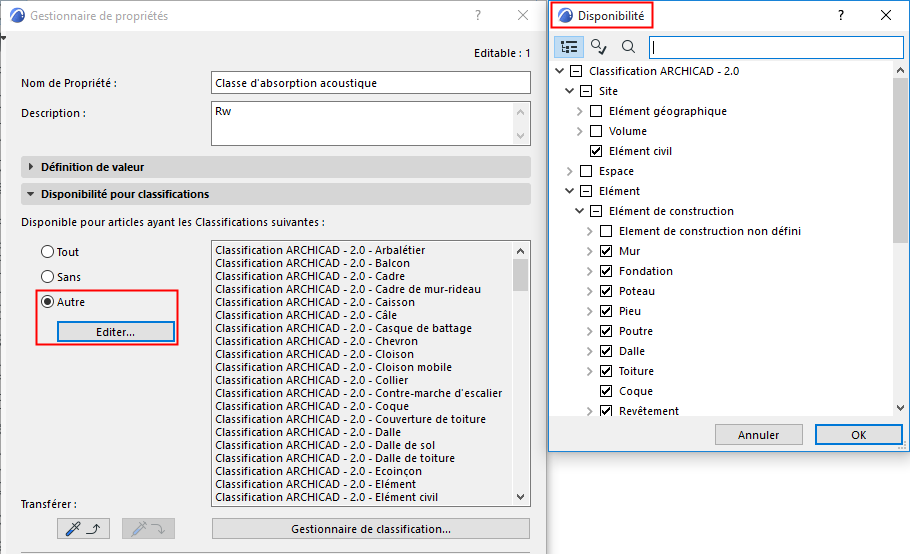Click the inject properties syringe button
The height and width of the screenshot is (554, 910).
(x=148, y=528)
